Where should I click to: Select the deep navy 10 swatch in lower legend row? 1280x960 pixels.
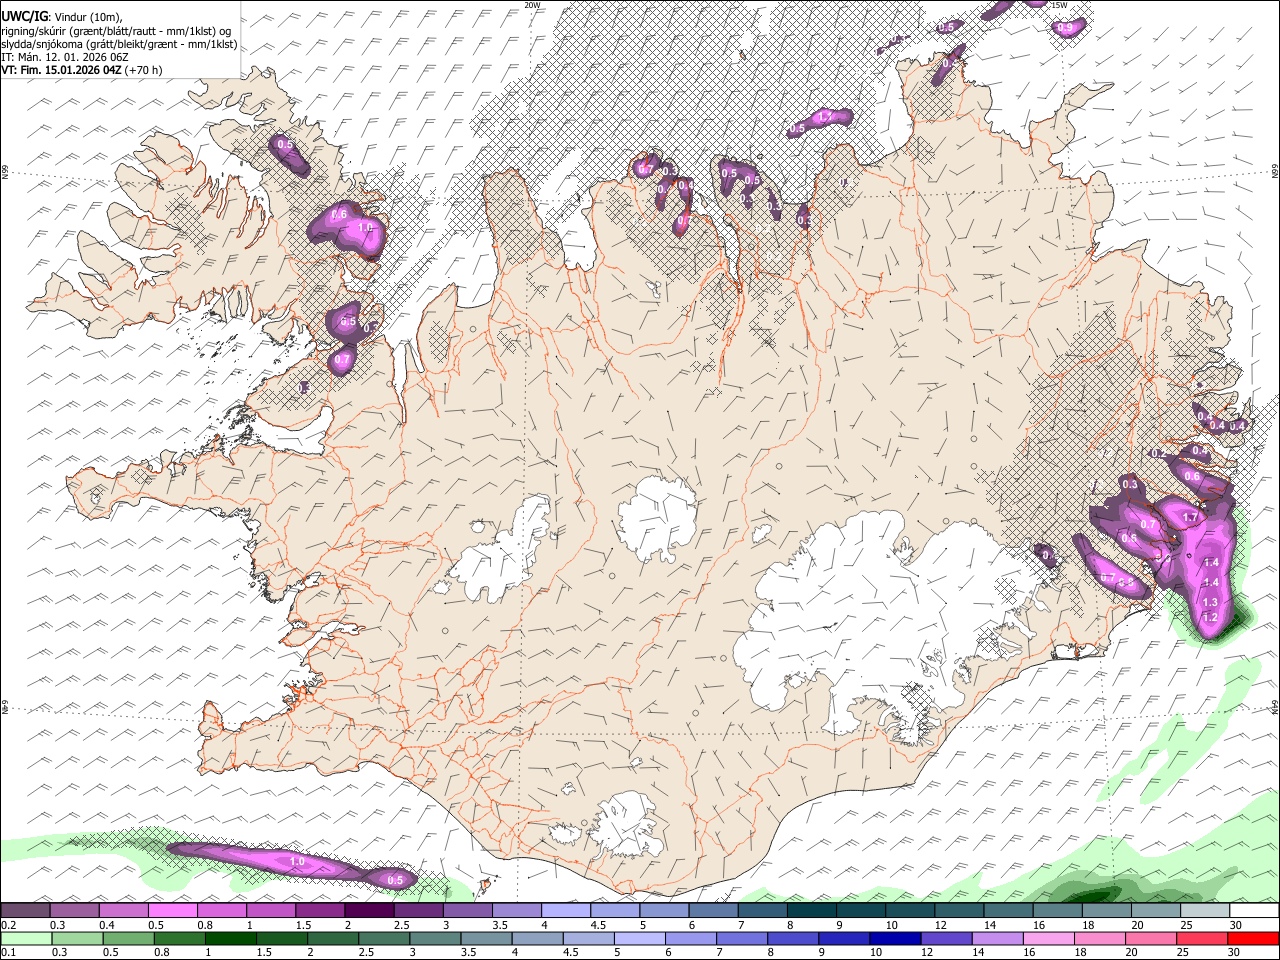(895, 938)
